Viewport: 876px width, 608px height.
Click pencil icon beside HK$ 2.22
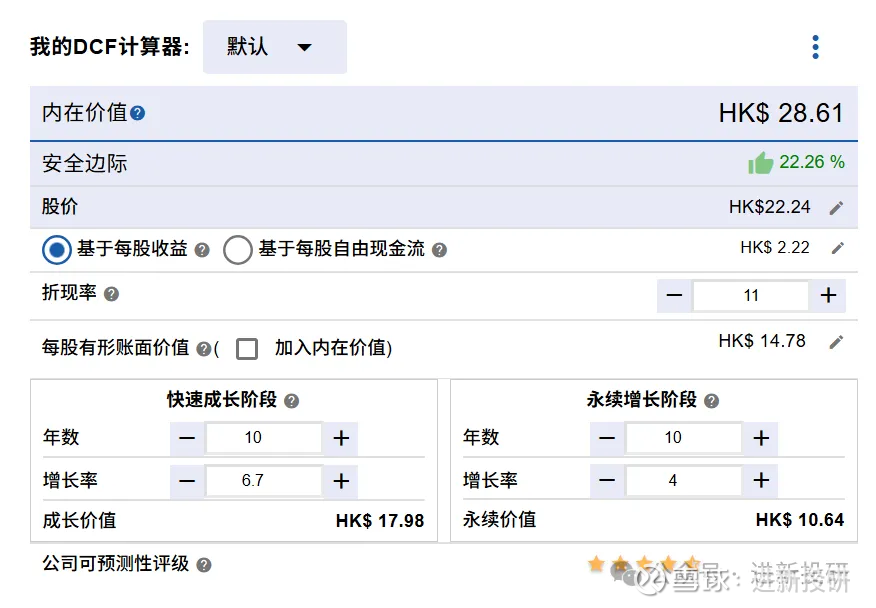pos(838,248)
